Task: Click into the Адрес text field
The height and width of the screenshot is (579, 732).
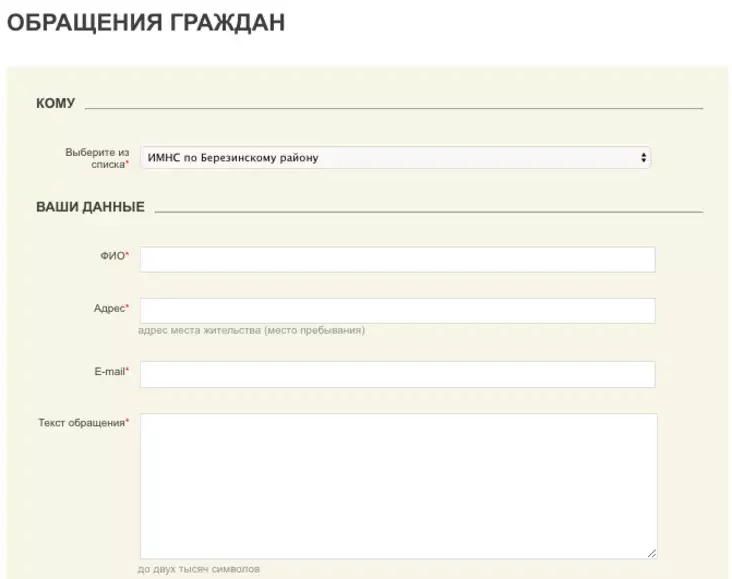Action: [397, 310]
